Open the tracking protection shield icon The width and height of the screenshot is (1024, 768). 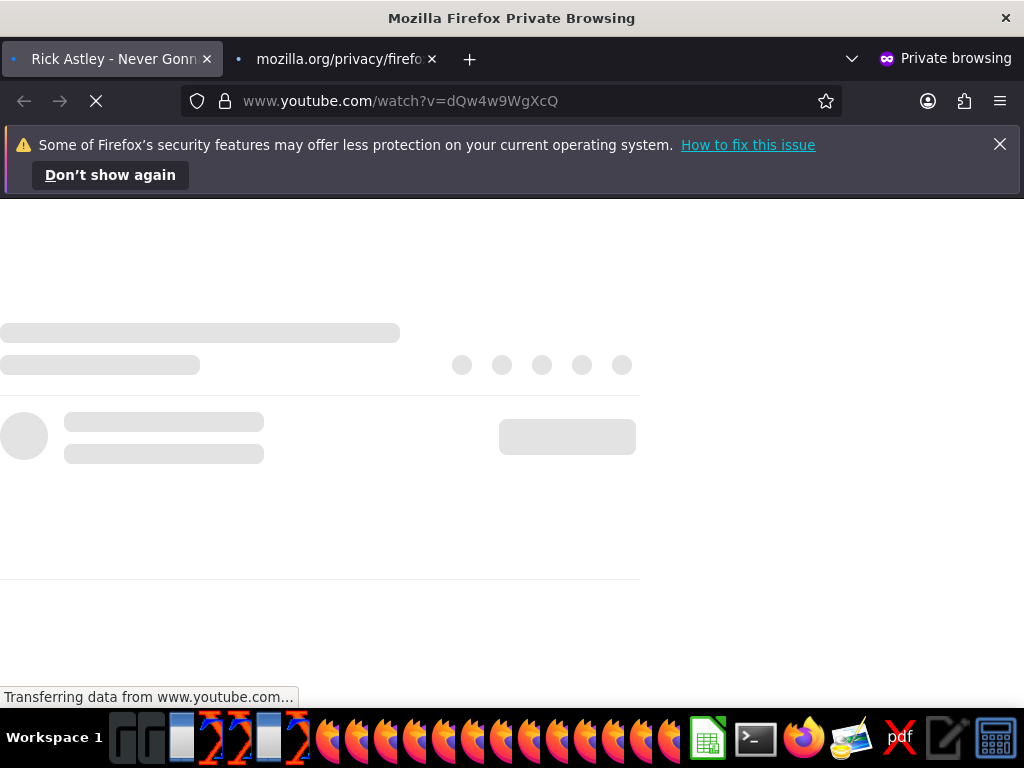click(x=197, y=101)
